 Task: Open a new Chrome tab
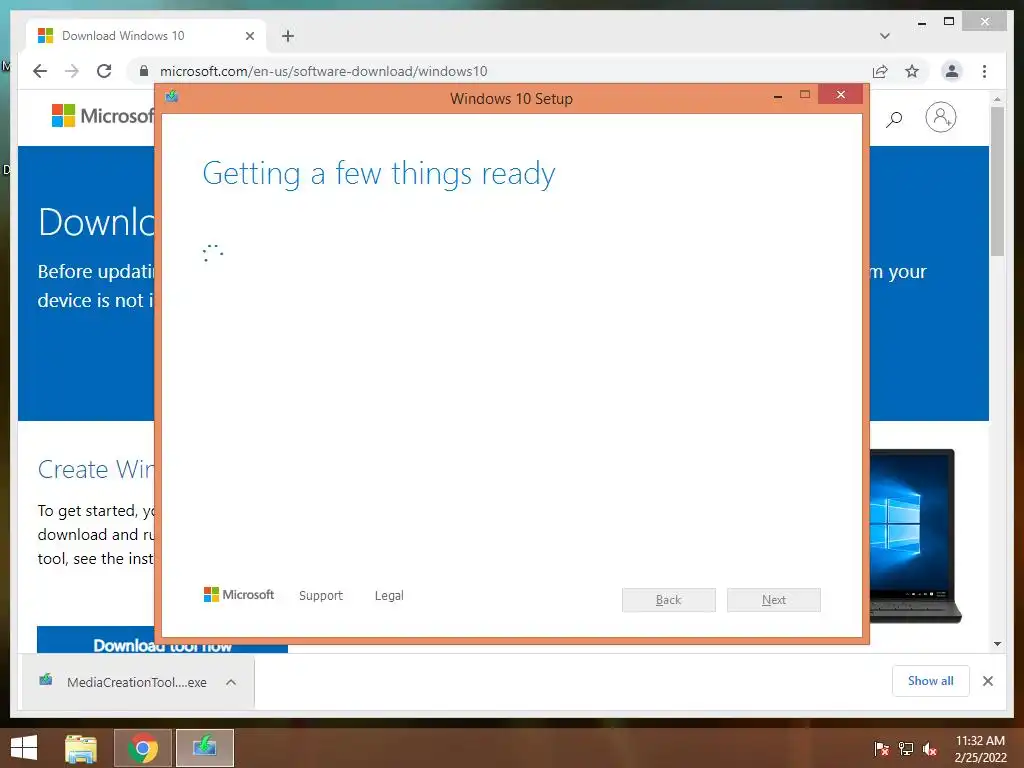click(288, 36)
